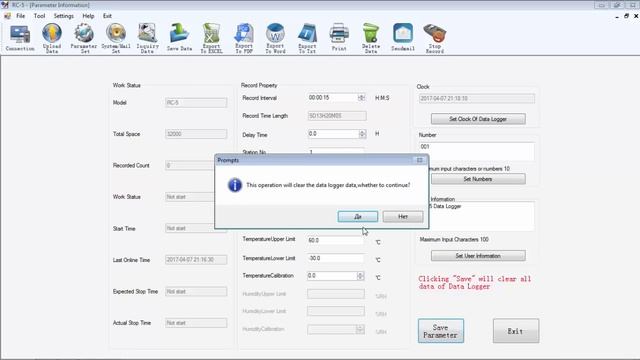Click the application icon beside File menu
This screenshot has width=640, height=360.
click(x=7, y=16)
